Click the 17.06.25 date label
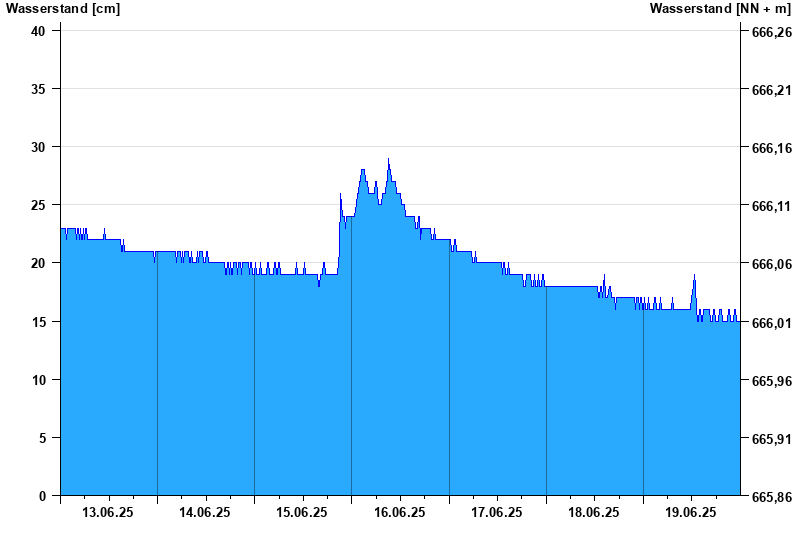Screen dimensions: 800x550 (497, 512)
